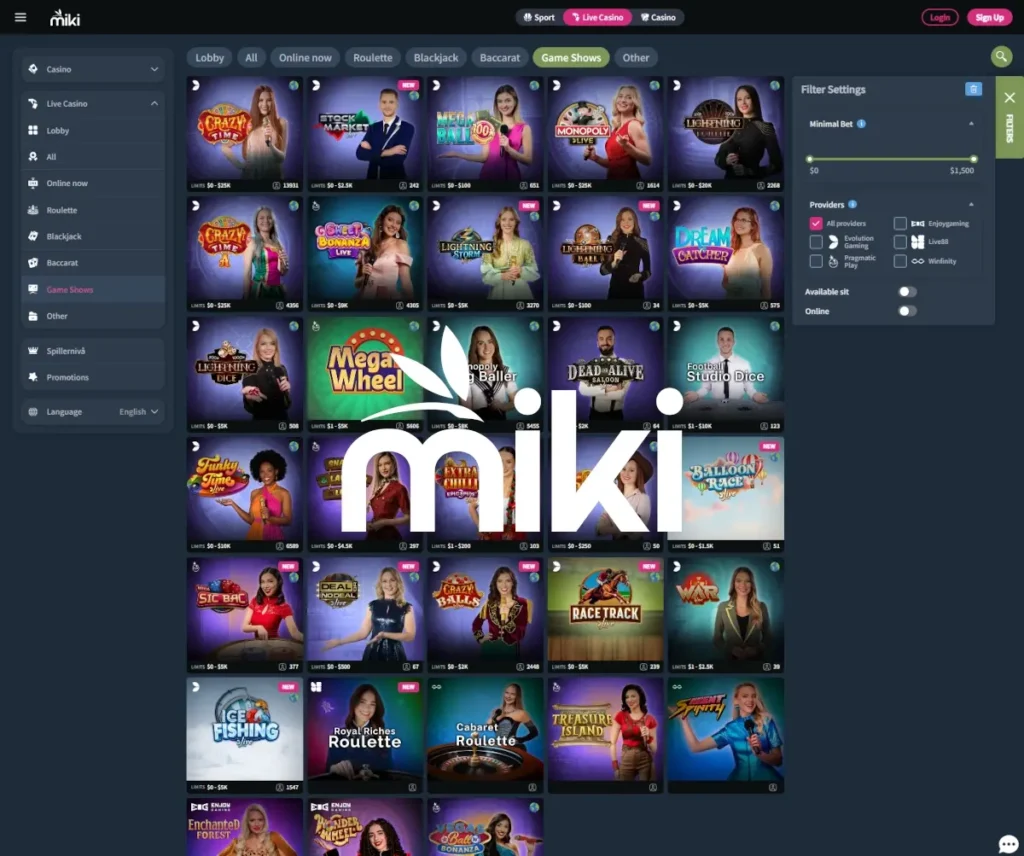Toggle the Available sit switch
Screen dimensions: 1024x856
pos(907,292)
